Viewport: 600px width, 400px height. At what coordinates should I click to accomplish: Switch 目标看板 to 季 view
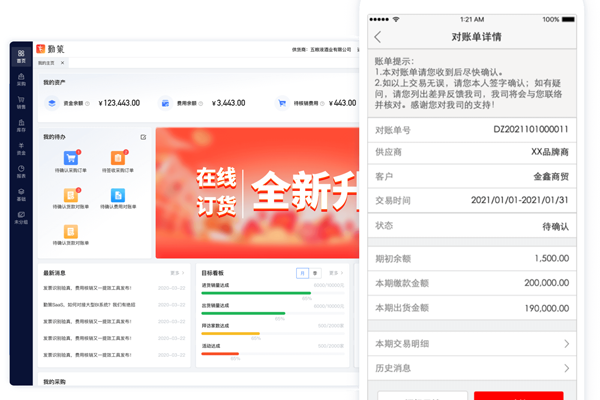coord(314,272)
